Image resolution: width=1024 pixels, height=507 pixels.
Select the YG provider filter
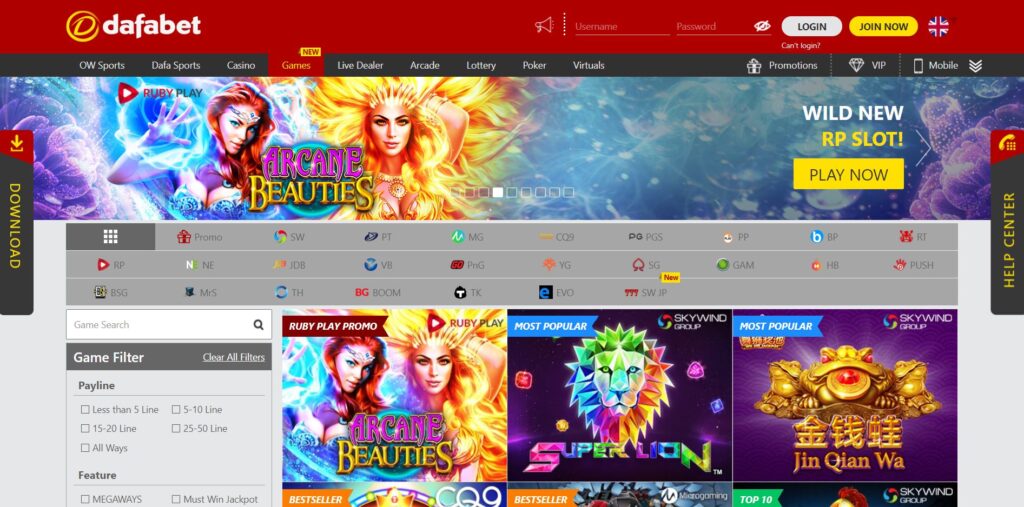[556, 265]
